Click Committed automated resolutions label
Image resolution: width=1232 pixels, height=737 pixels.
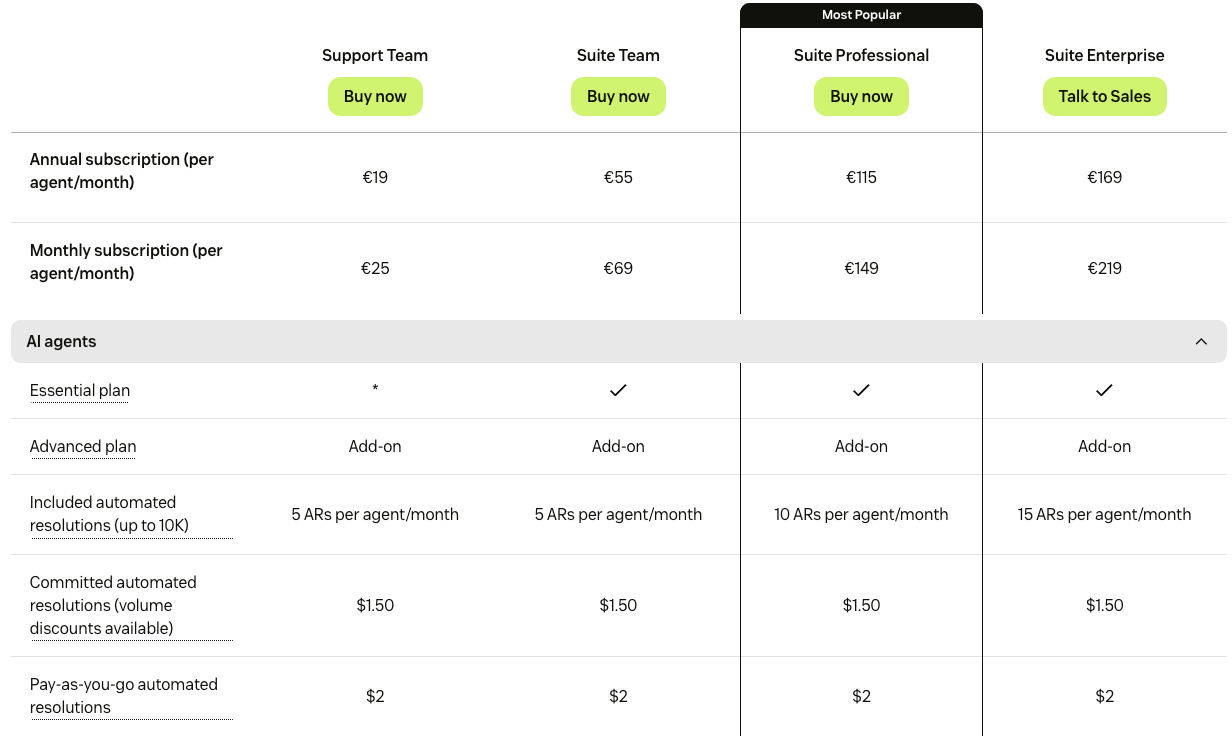(x=113, y=605)
